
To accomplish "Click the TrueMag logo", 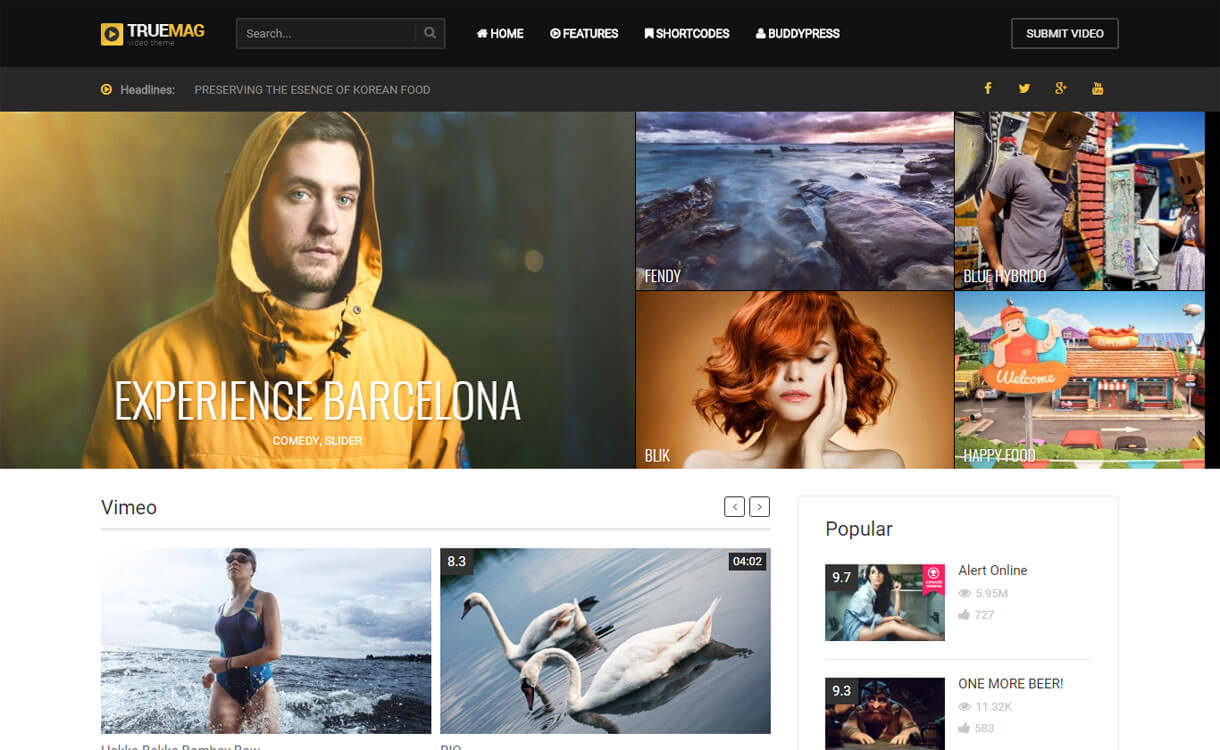I will (x=153, y=33).
